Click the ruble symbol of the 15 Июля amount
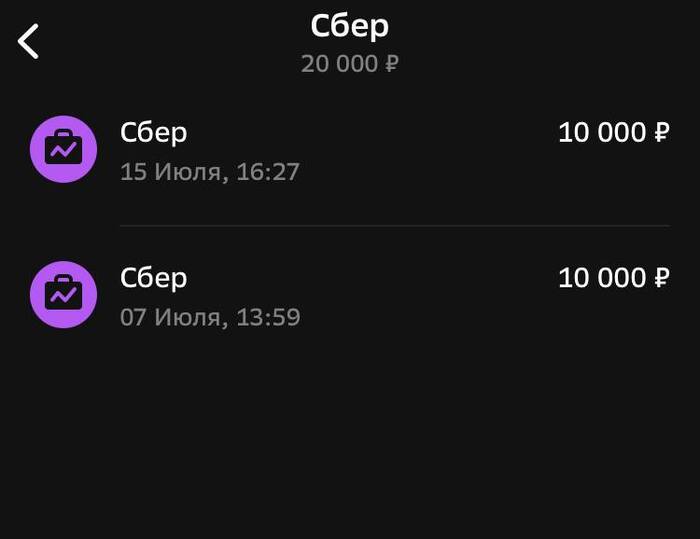This screenshot has width=700, height=539. pyautogui.click(x=662, y=133)
